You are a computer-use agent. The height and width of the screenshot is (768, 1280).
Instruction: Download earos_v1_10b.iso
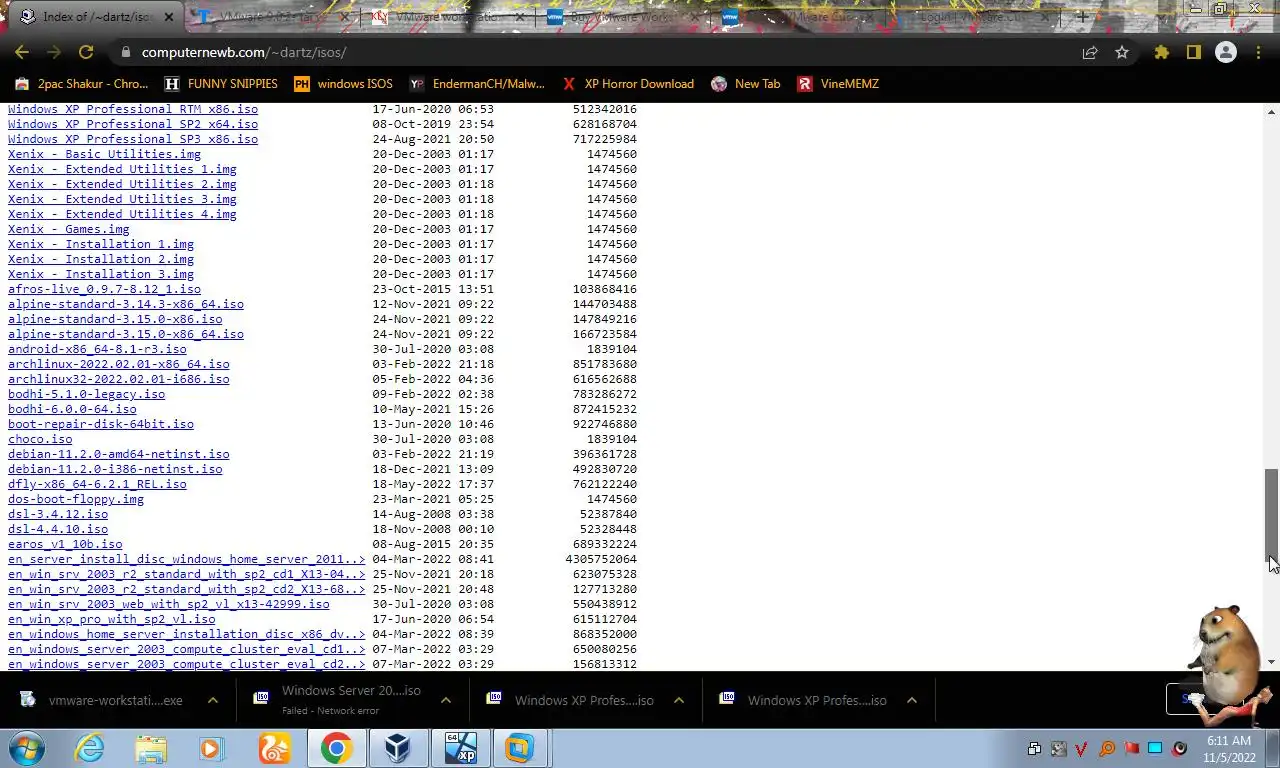65,544
